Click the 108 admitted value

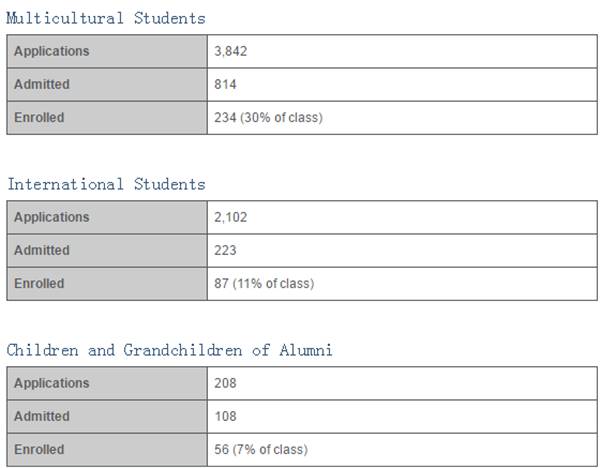(x=225, y=416)
